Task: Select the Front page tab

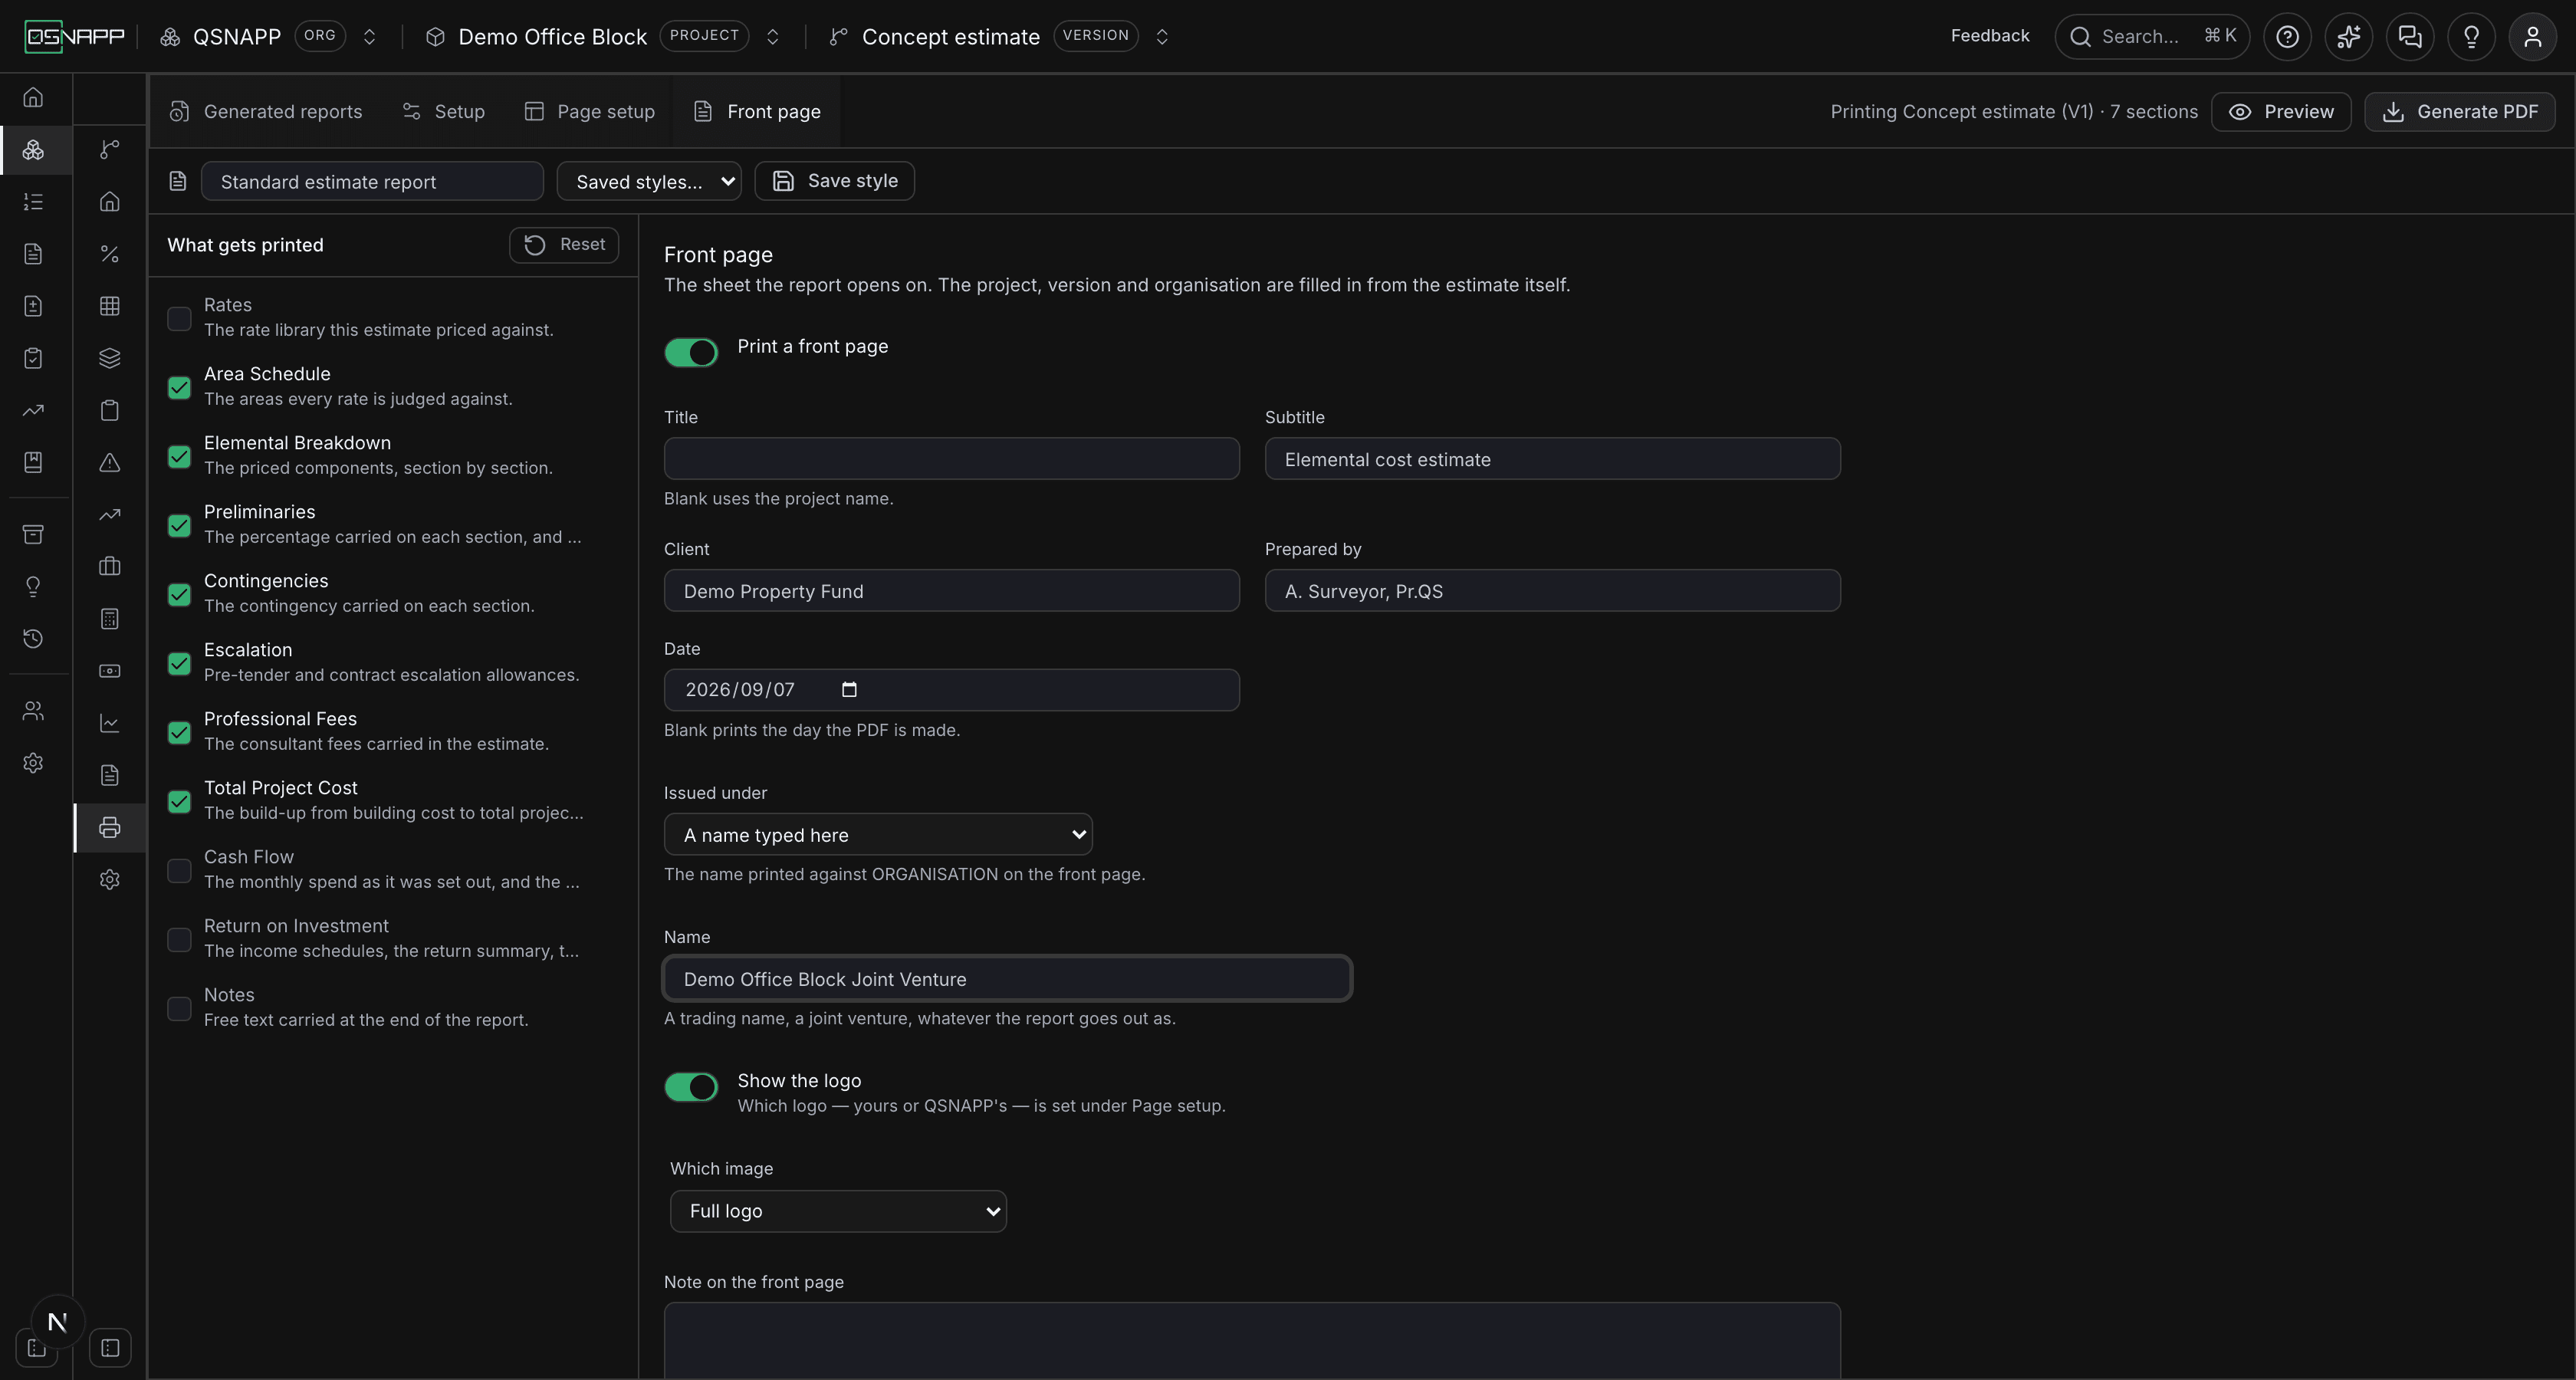Action: [x=757, y=111]
